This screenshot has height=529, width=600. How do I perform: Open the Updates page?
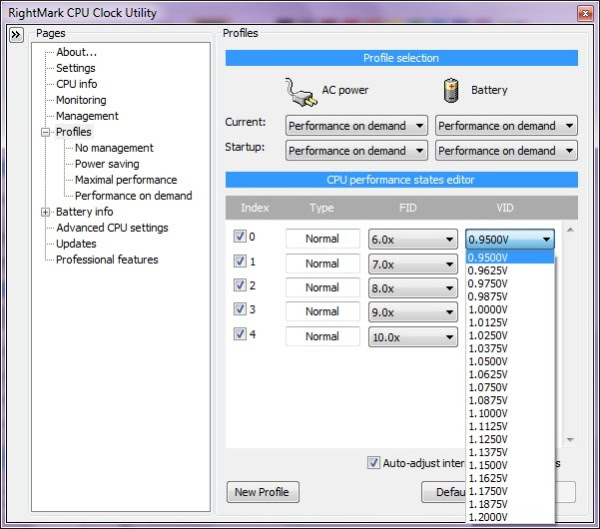coord(76,244)
